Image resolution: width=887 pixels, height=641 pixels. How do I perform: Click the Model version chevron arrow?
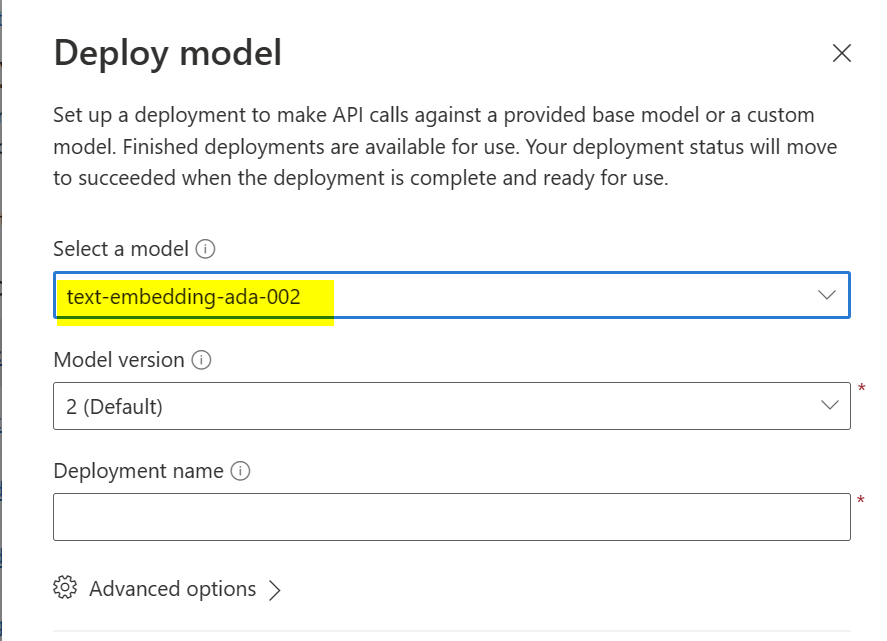click(x=830, y=405)
